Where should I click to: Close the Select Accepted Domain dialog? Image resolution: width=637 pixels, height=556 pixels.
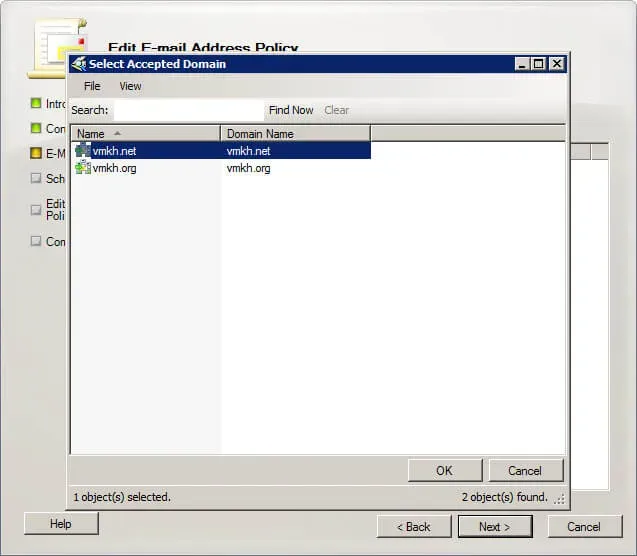557,64
